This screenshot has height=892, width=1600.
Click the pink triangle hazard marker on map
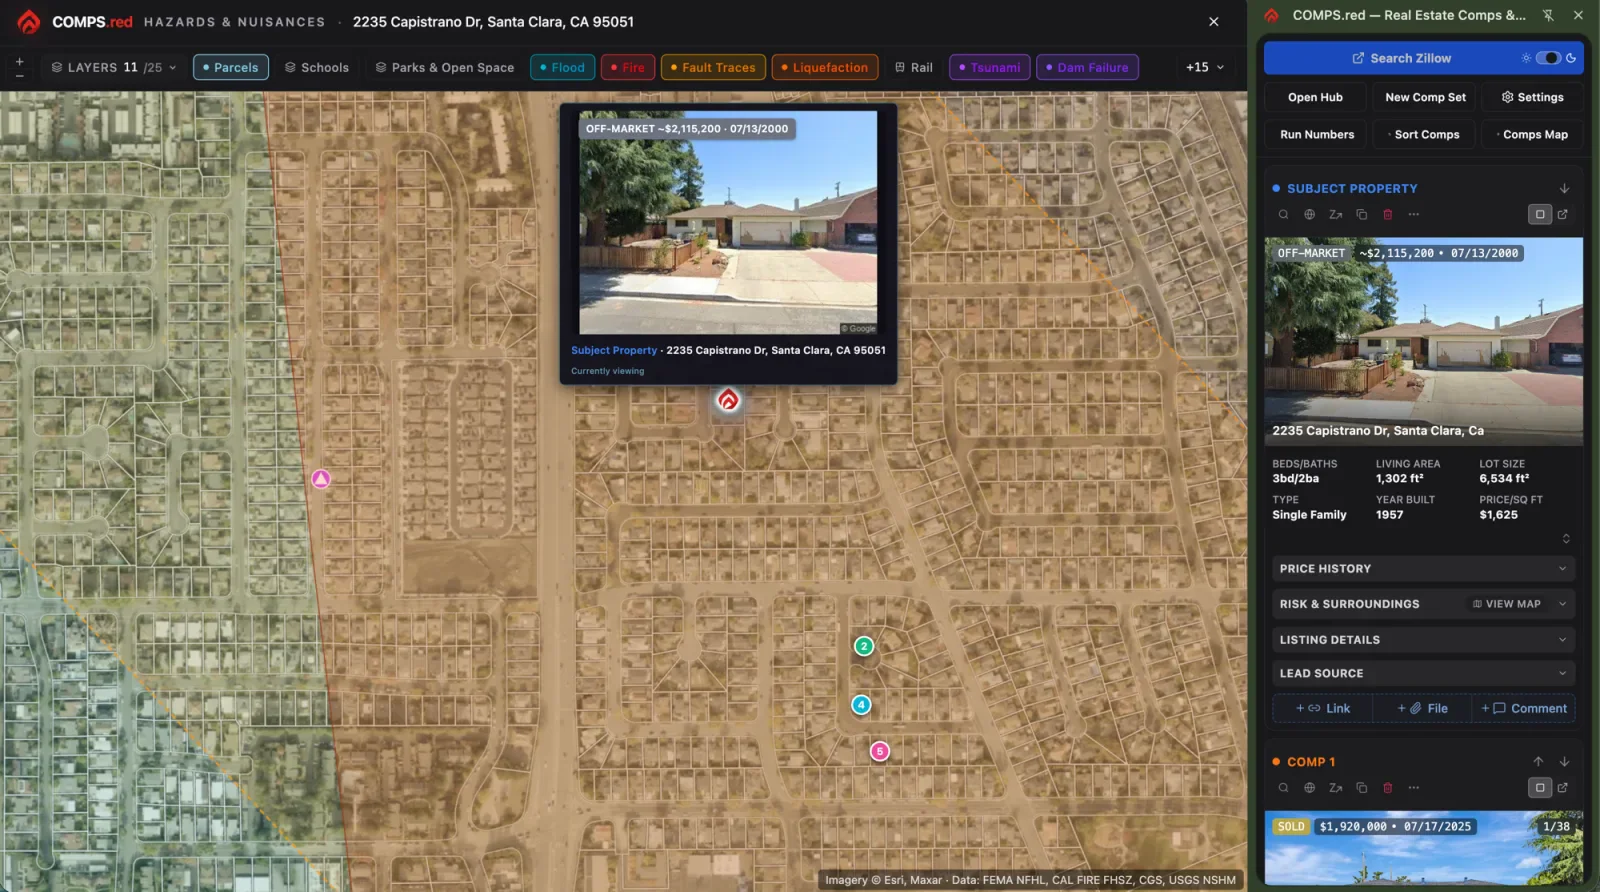pyautogui.click(x=321, y=479)
